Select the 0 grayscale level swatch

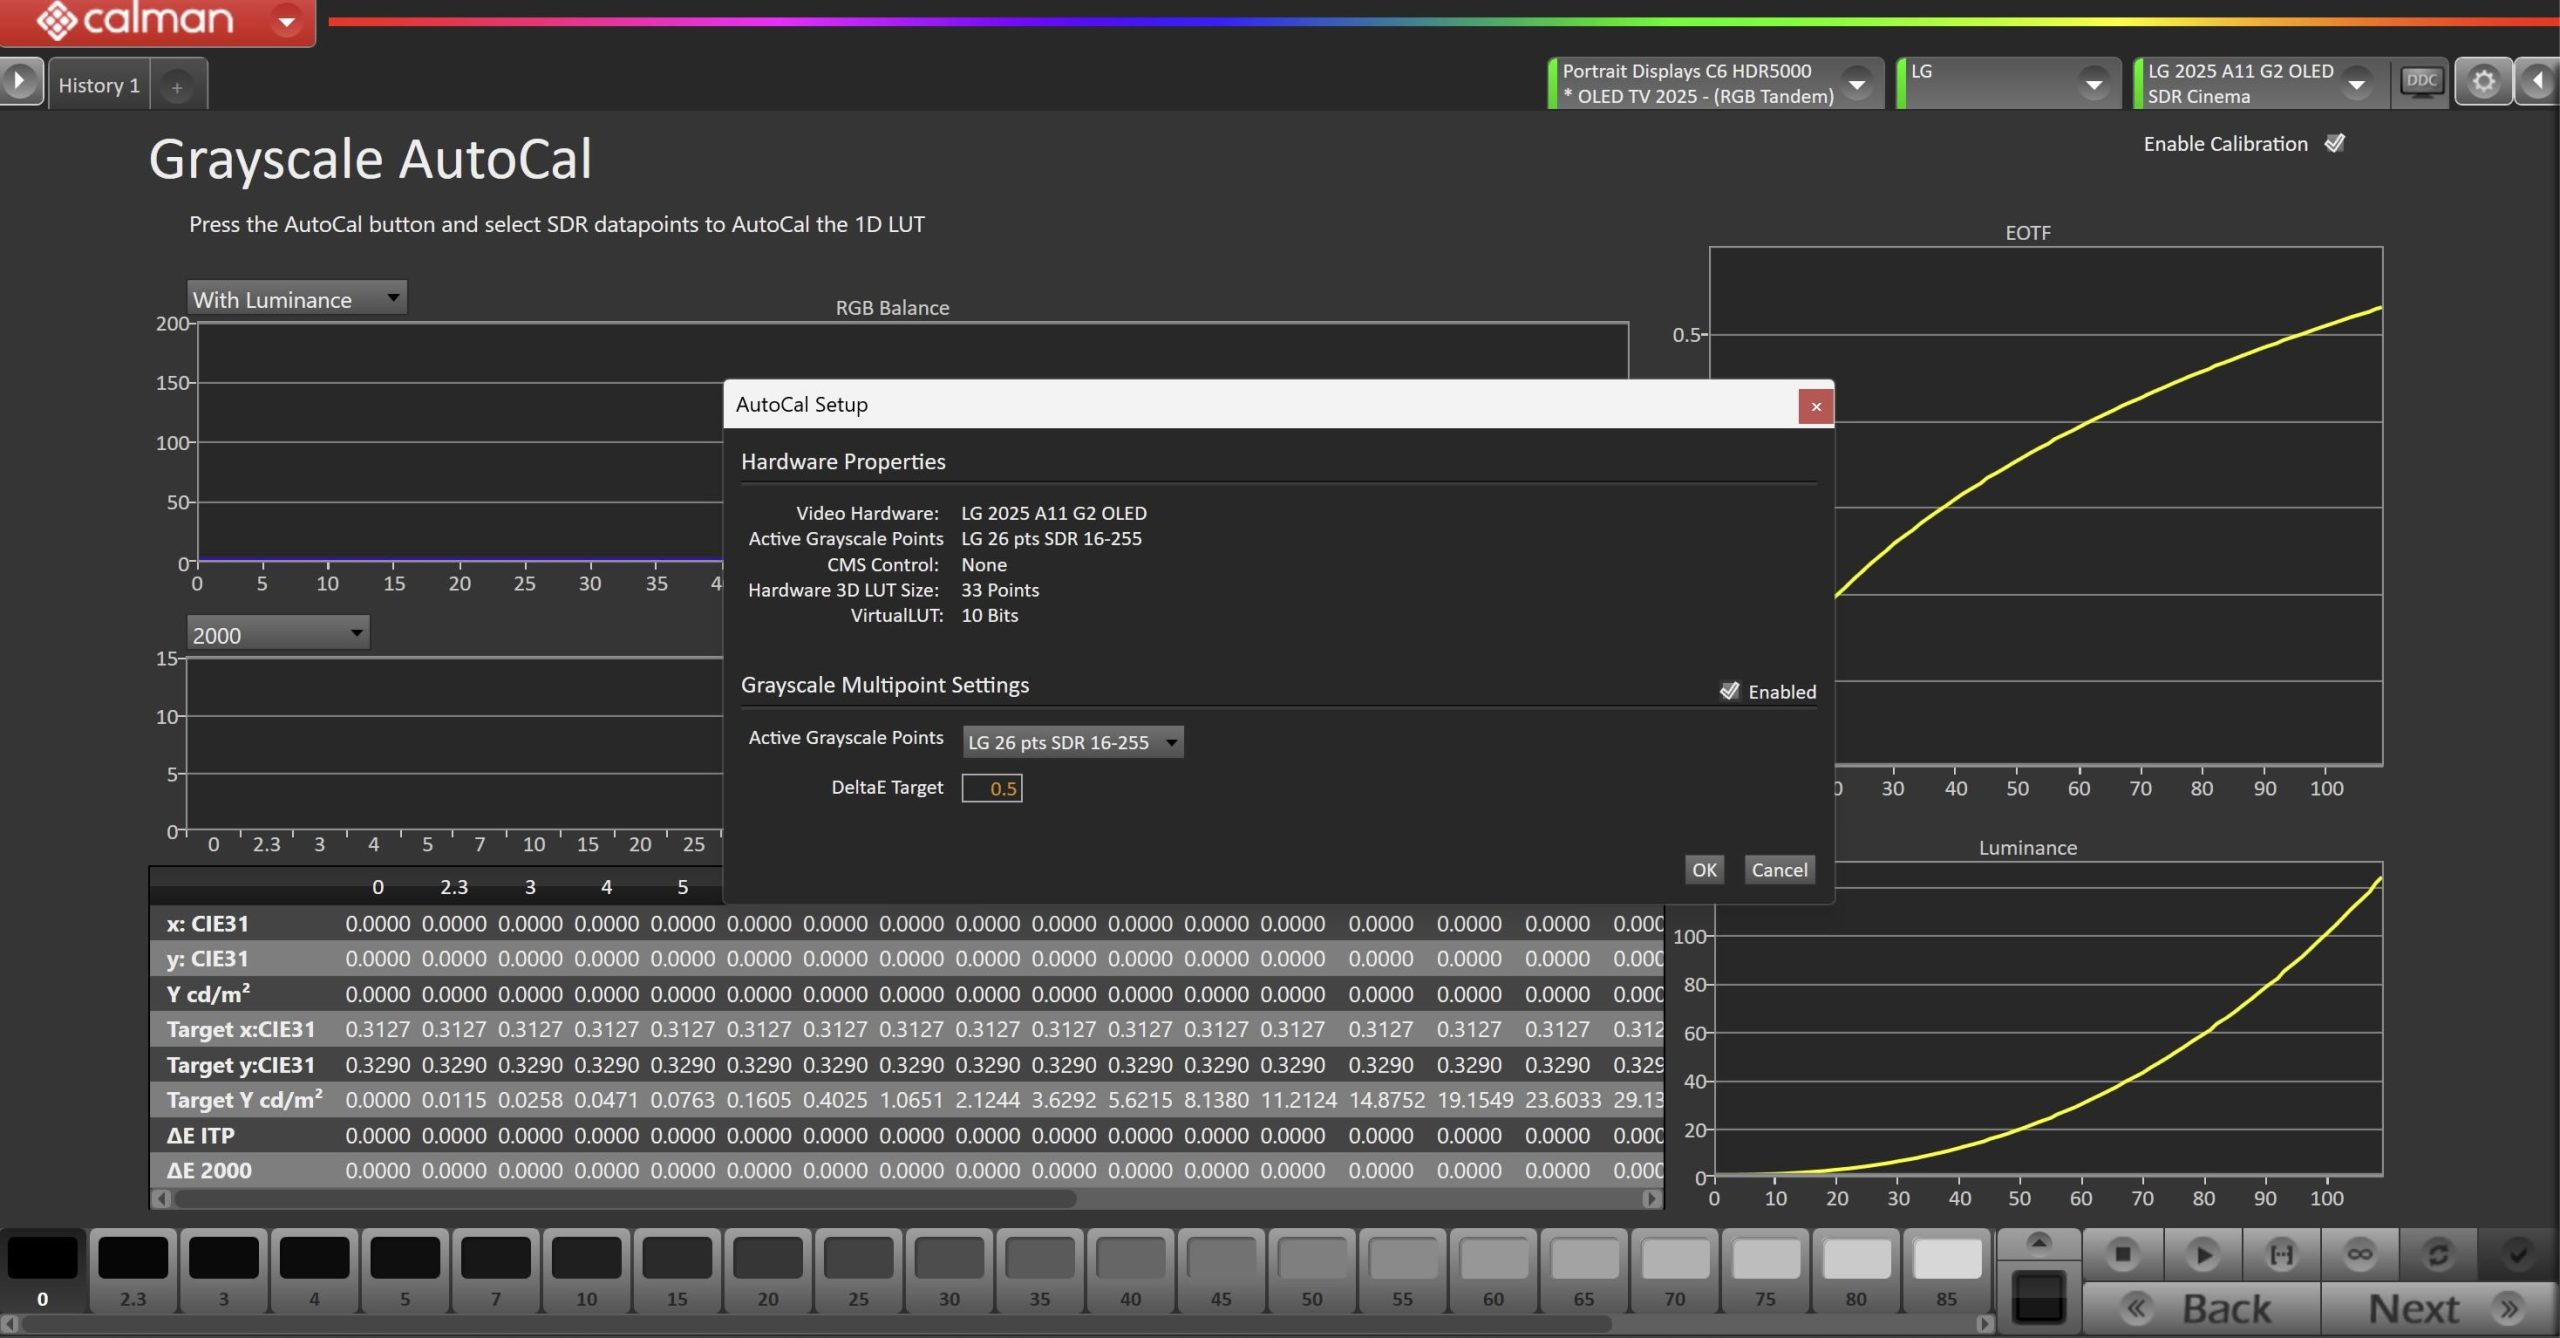(x=42, y=1270)
